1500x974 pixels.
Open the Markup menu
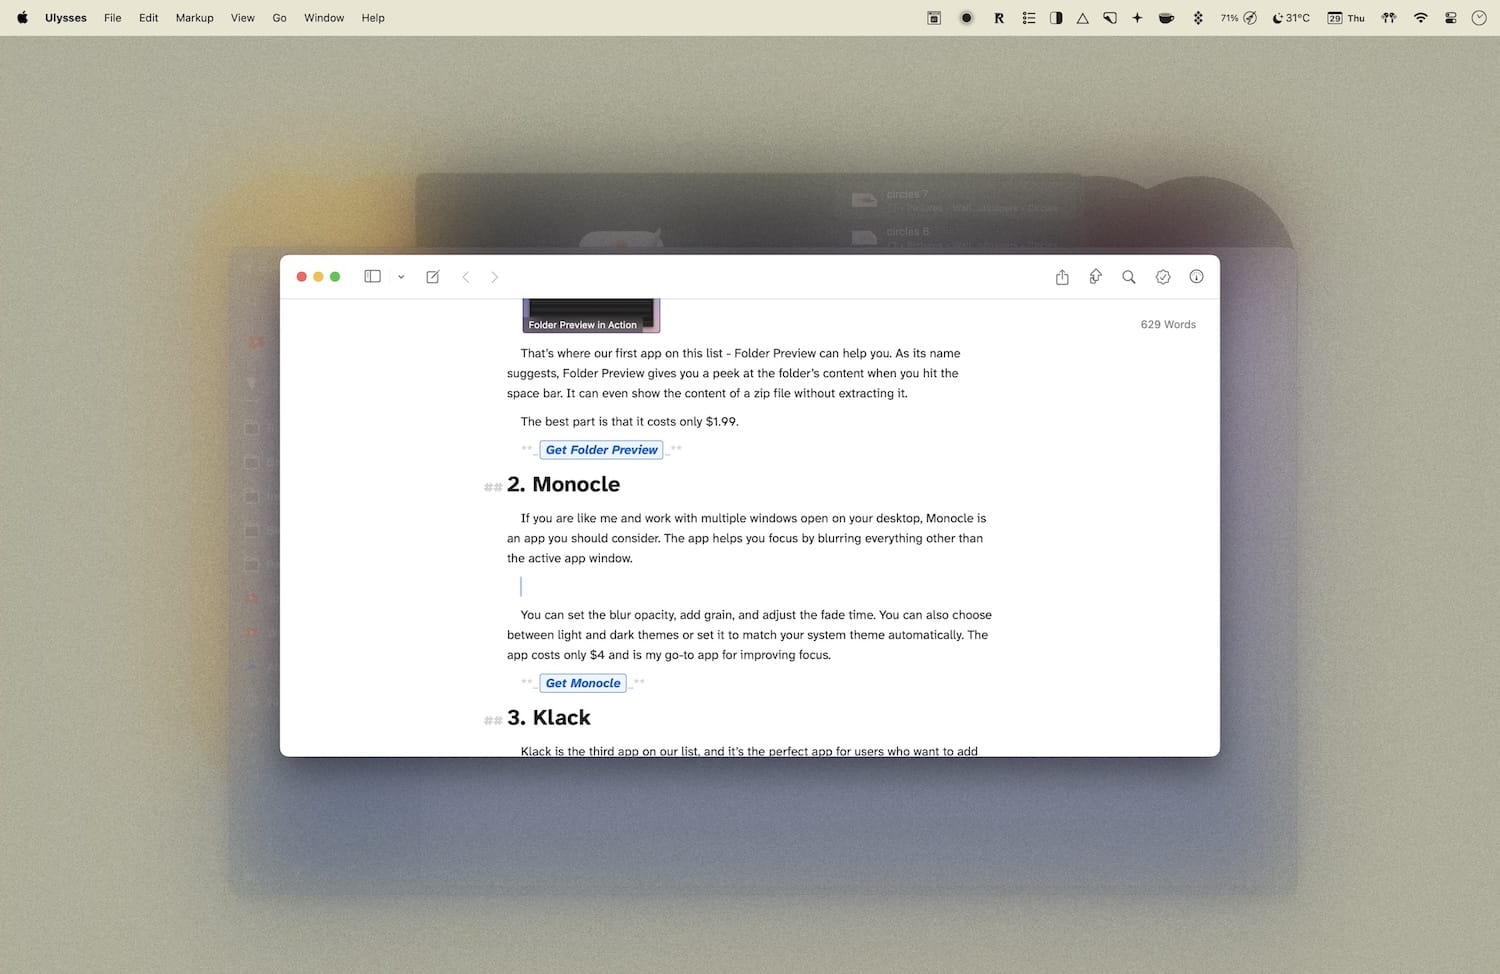(195, 18)
